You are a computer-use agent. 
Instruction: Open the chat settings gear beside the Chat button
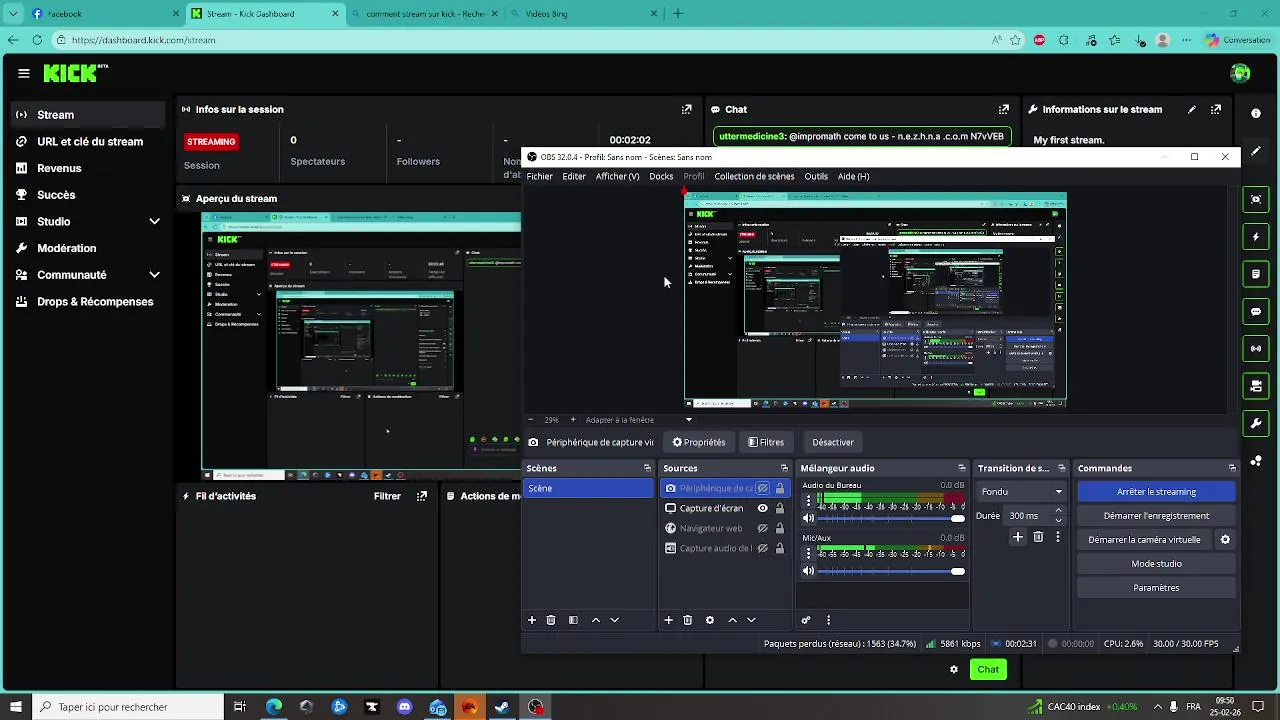coord(954,670)
